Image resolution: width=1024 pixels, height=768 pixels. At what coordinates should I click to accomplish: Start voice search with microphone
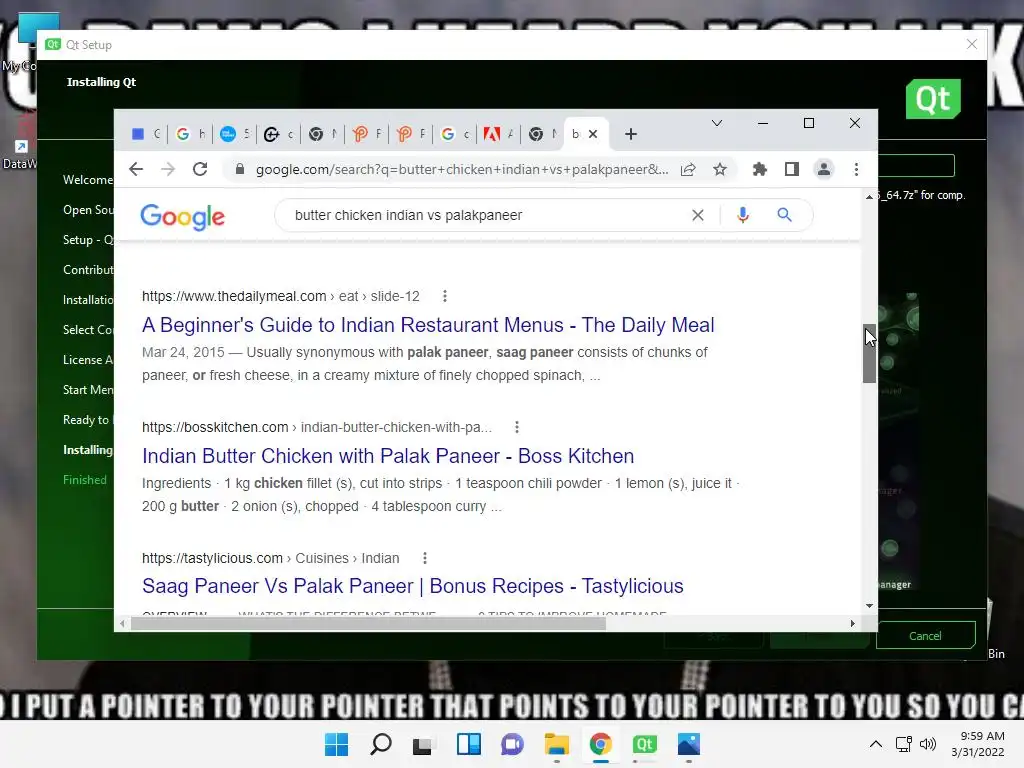tap(743, 215)
